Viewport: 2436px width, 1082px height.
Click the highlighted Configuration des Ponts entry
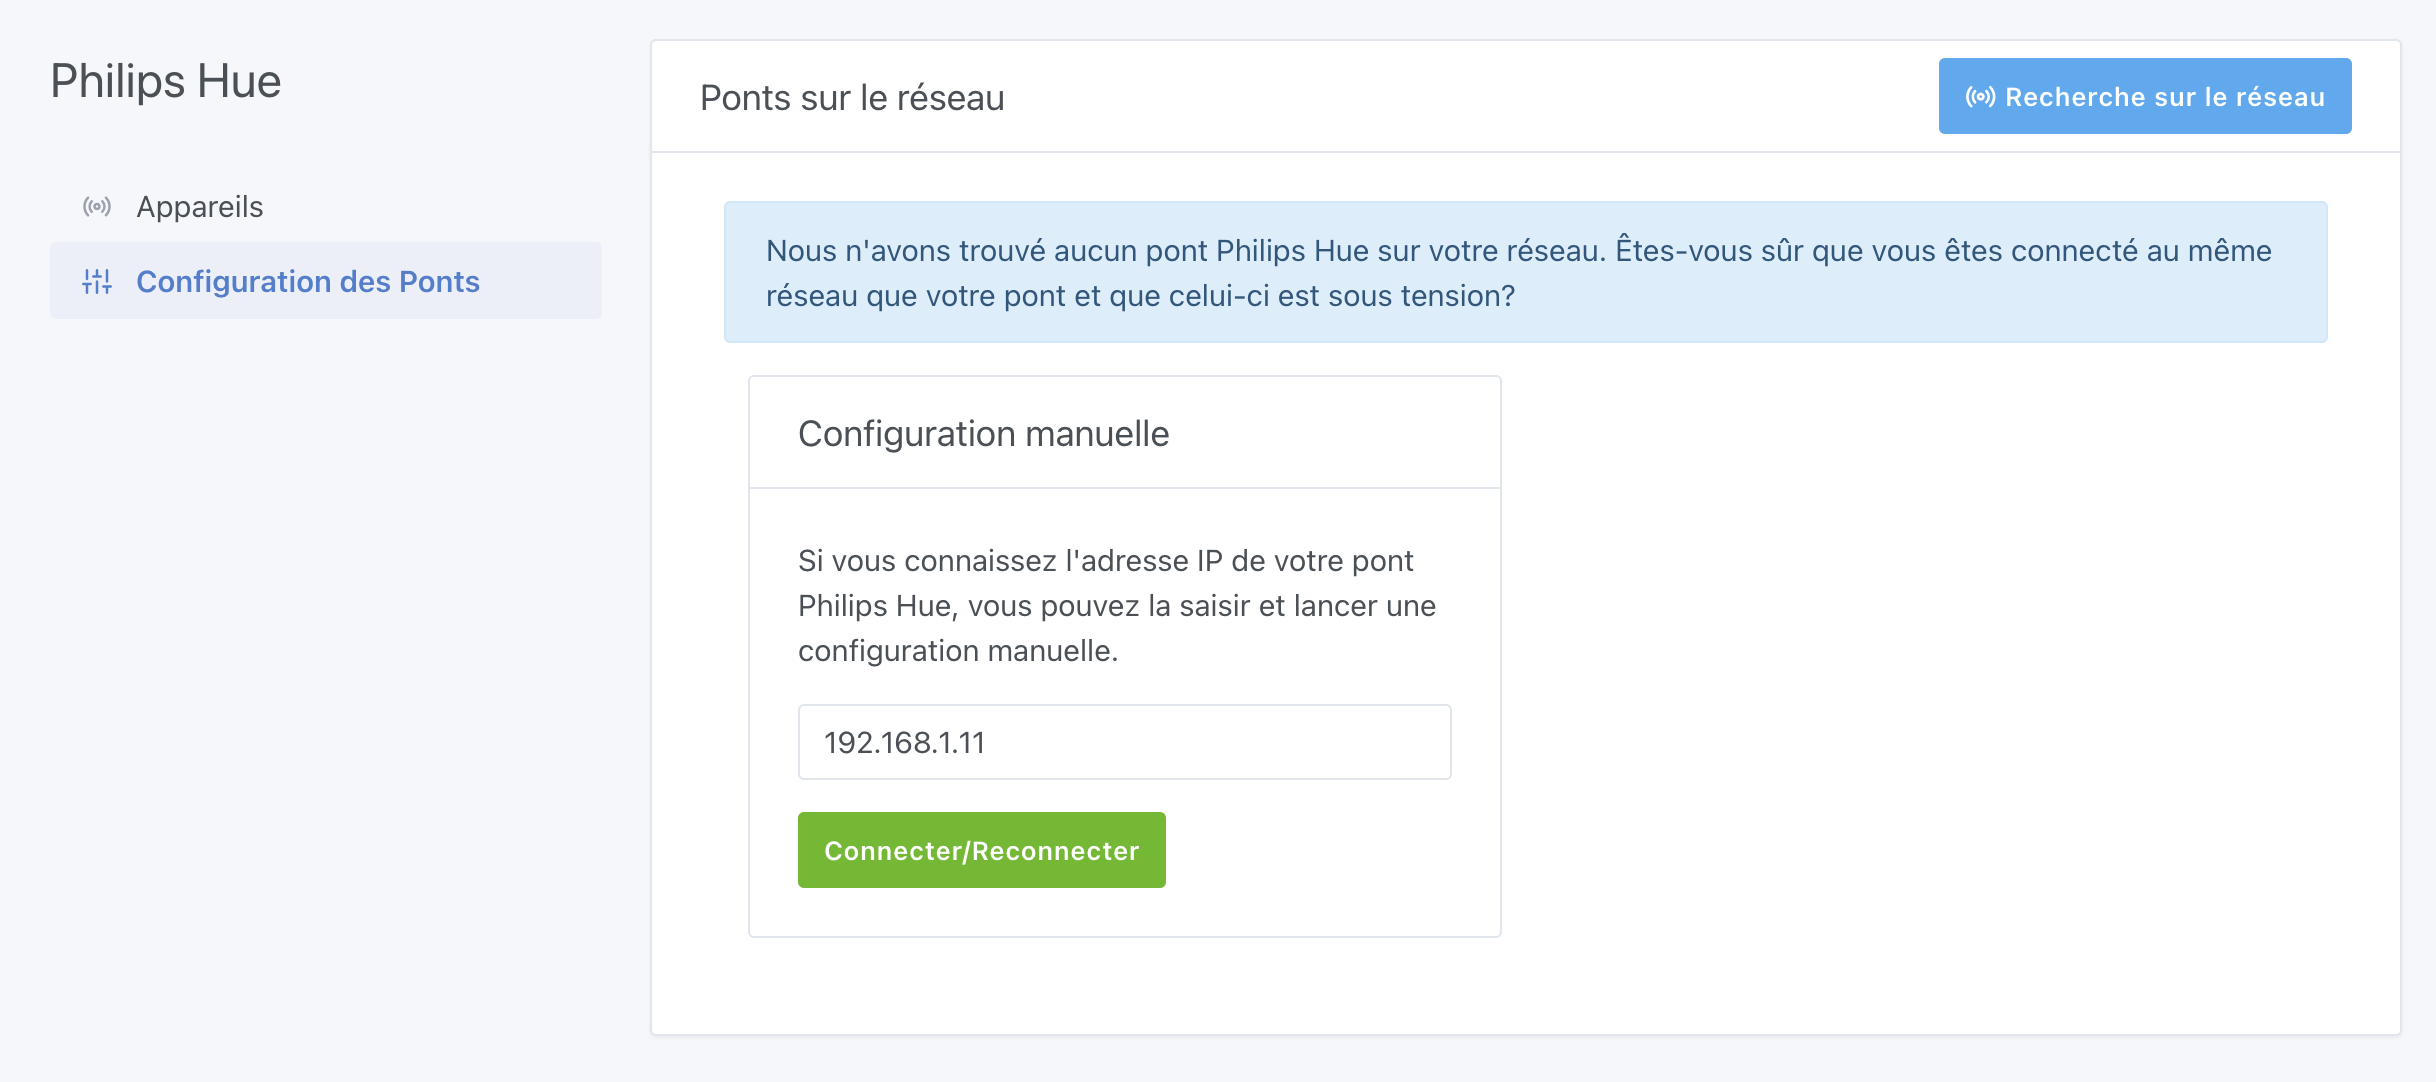(x=308, y=281)
